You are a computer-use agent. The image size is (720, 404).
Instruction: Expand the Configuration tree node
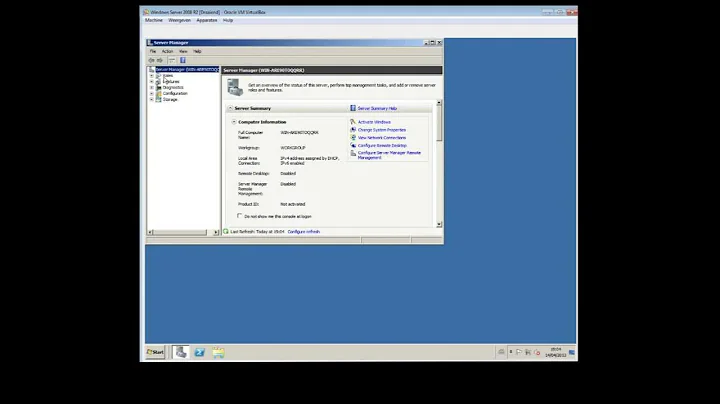point(152,93)
